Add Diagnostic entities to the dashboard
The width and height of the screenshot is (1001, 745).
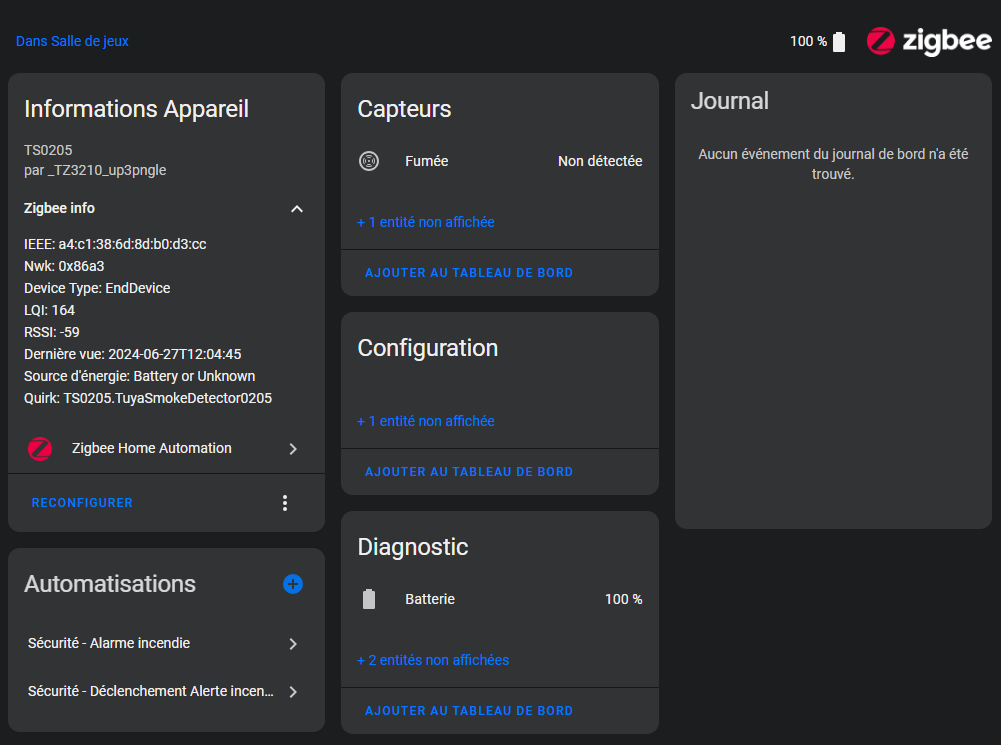[469, 711]
